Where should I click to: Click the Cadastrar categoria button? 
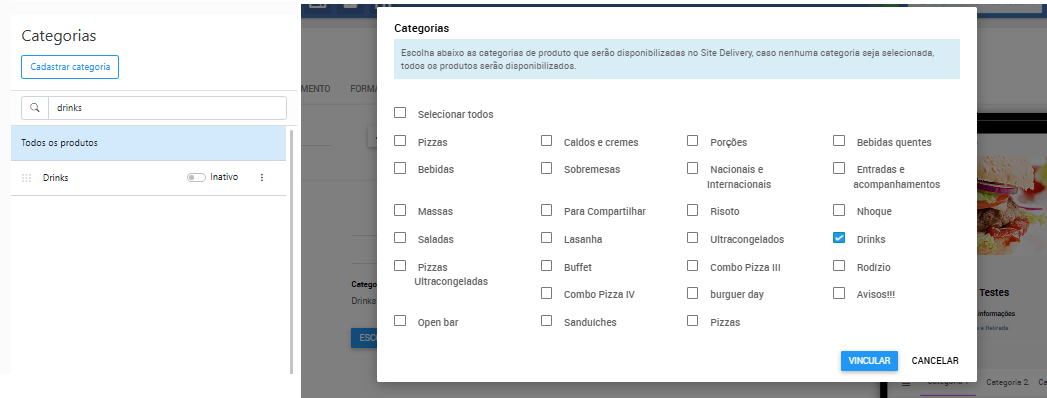pos(70,67)
